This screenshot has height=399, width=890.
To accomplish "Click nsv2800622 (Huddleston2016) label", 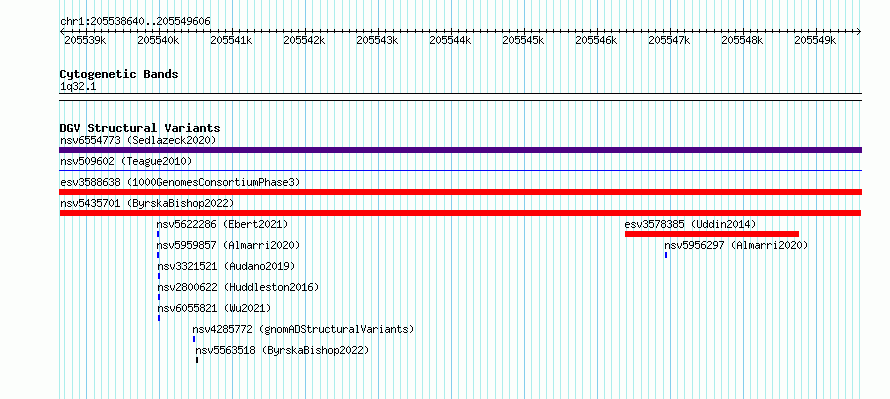I will pos(238,287).
